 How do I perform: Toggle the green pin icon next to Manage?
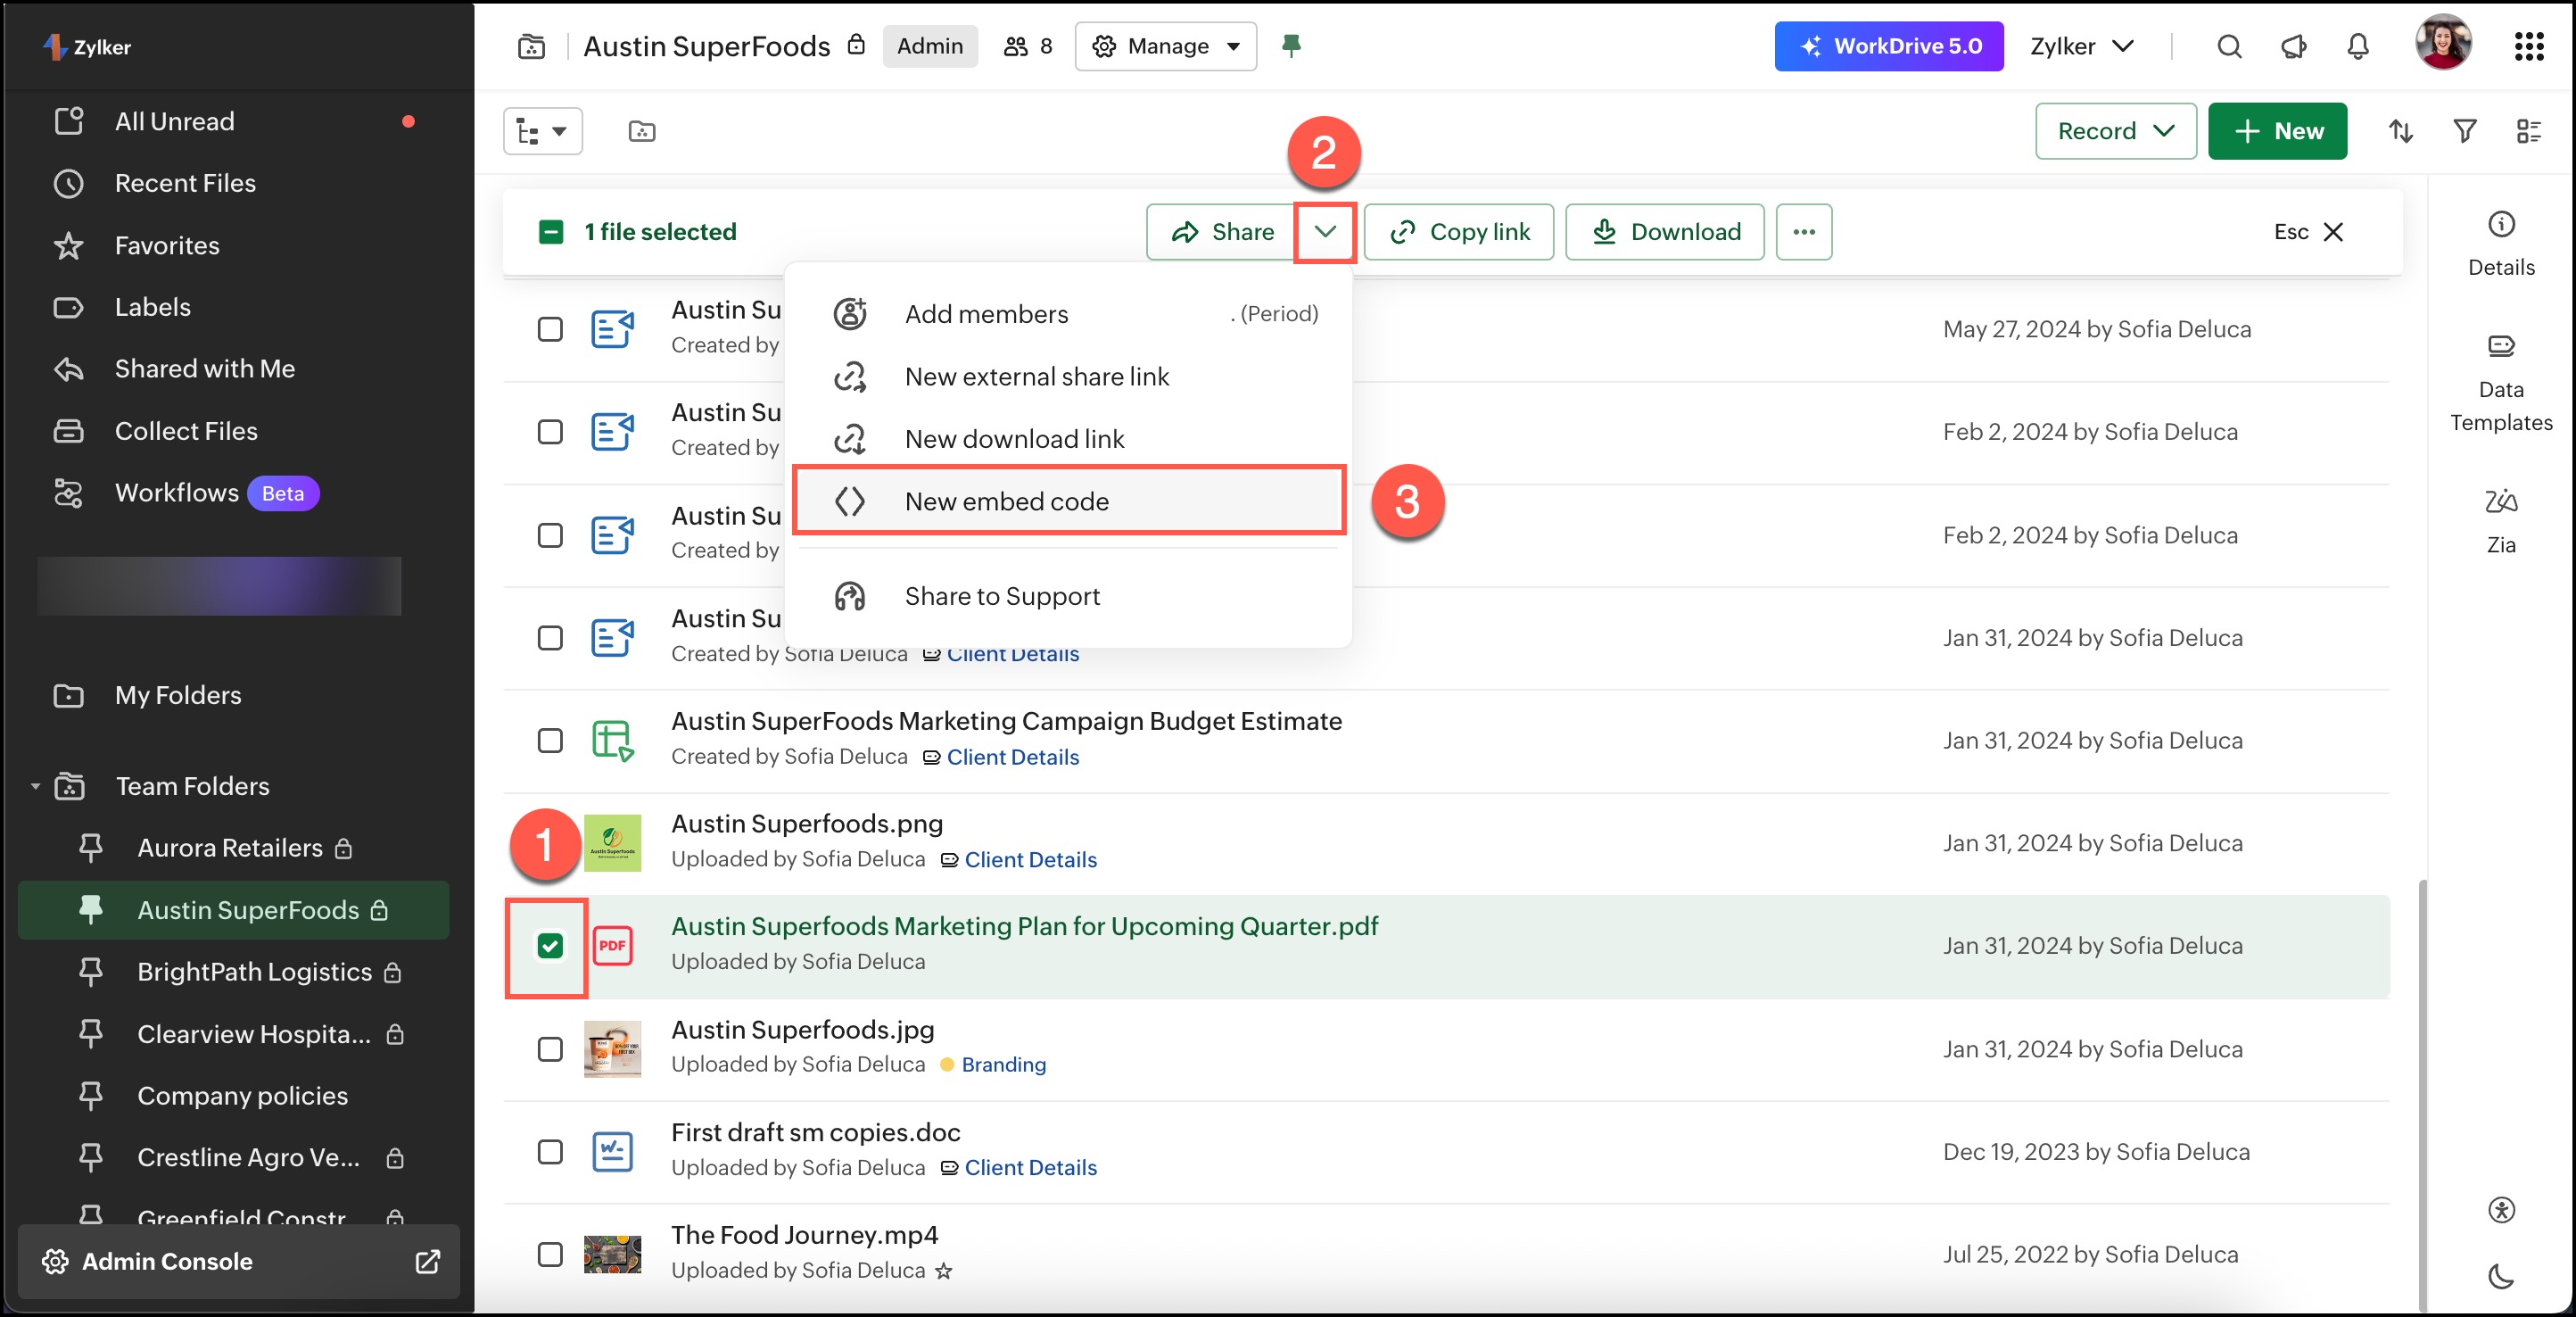[x=1291, y=46]
